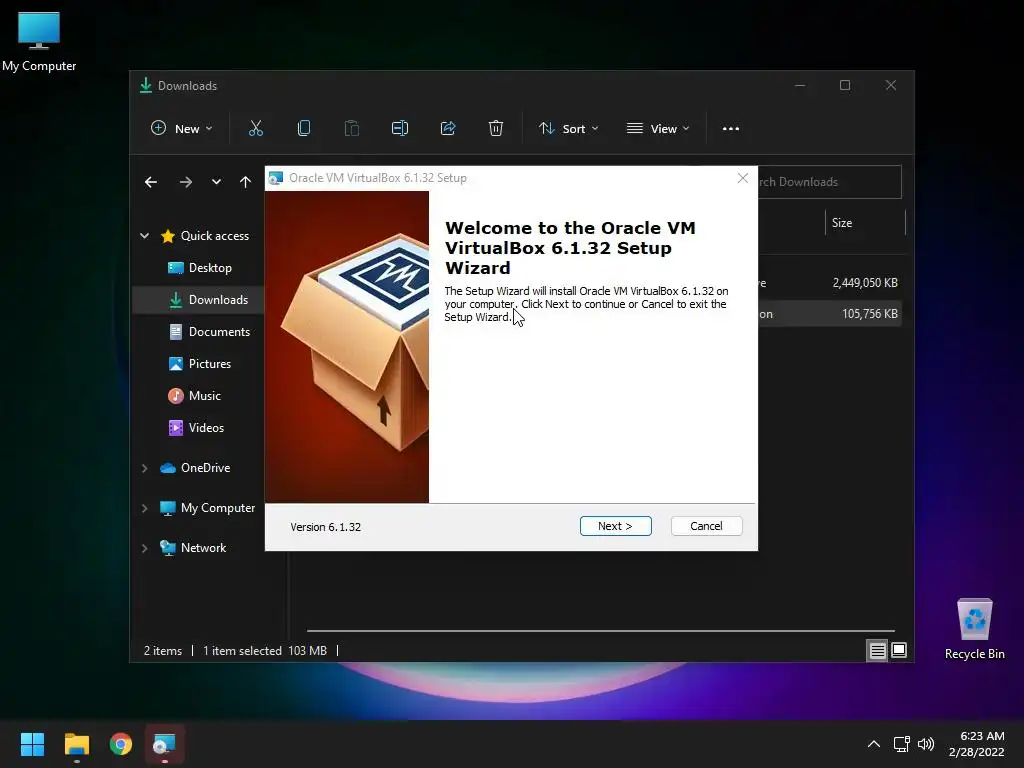Close the VirtualBox Setup dialog
This screenshot has width=1024, height=768.
743,178
